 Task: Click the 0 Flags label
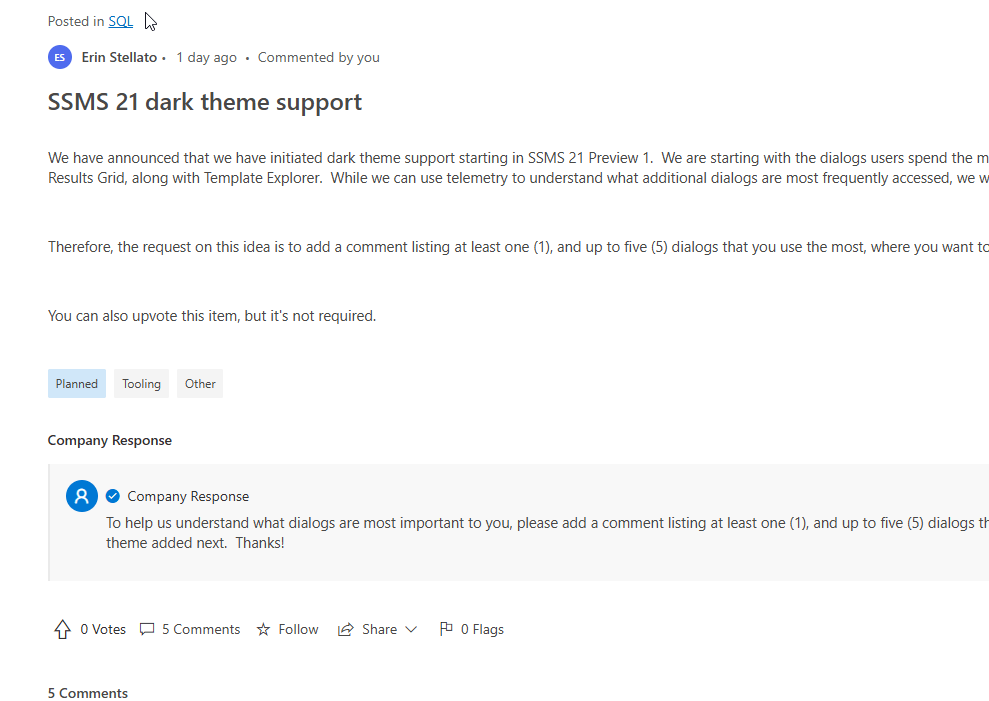(x=482, y=629)
